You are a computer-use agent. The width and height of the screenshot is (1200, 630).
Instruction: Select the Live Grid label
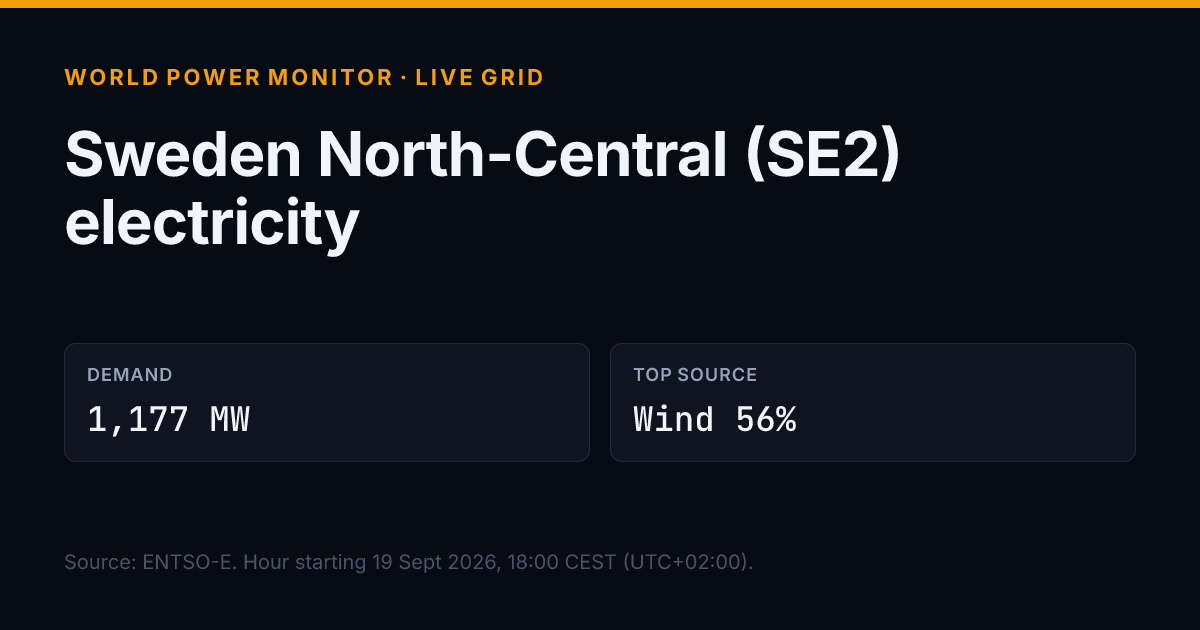480,77
